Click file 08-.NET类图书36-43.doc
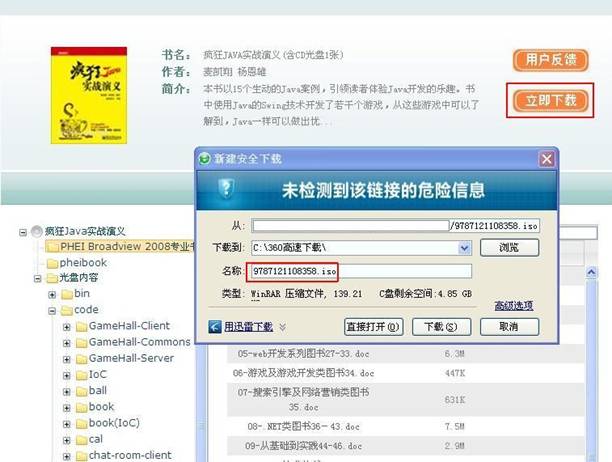This screenshot has width=612, height=462. pyautogui.click(x=303, y=426)
